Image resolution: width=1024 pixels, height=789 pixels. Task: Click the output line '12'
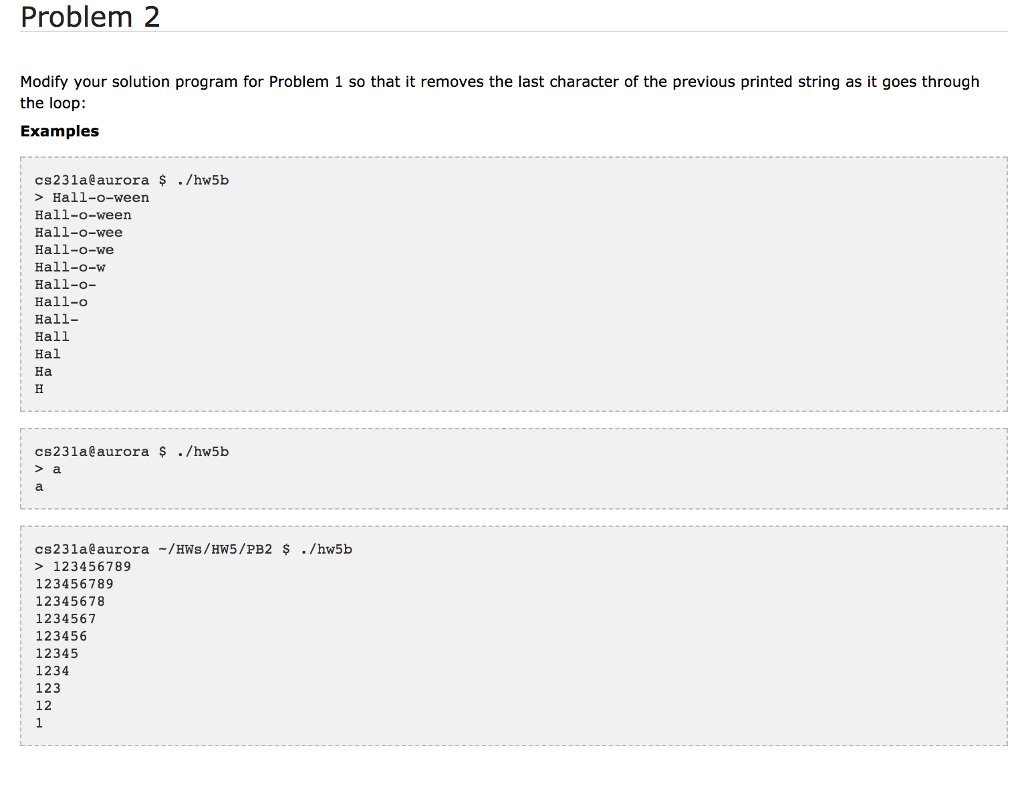coord(43,706)
